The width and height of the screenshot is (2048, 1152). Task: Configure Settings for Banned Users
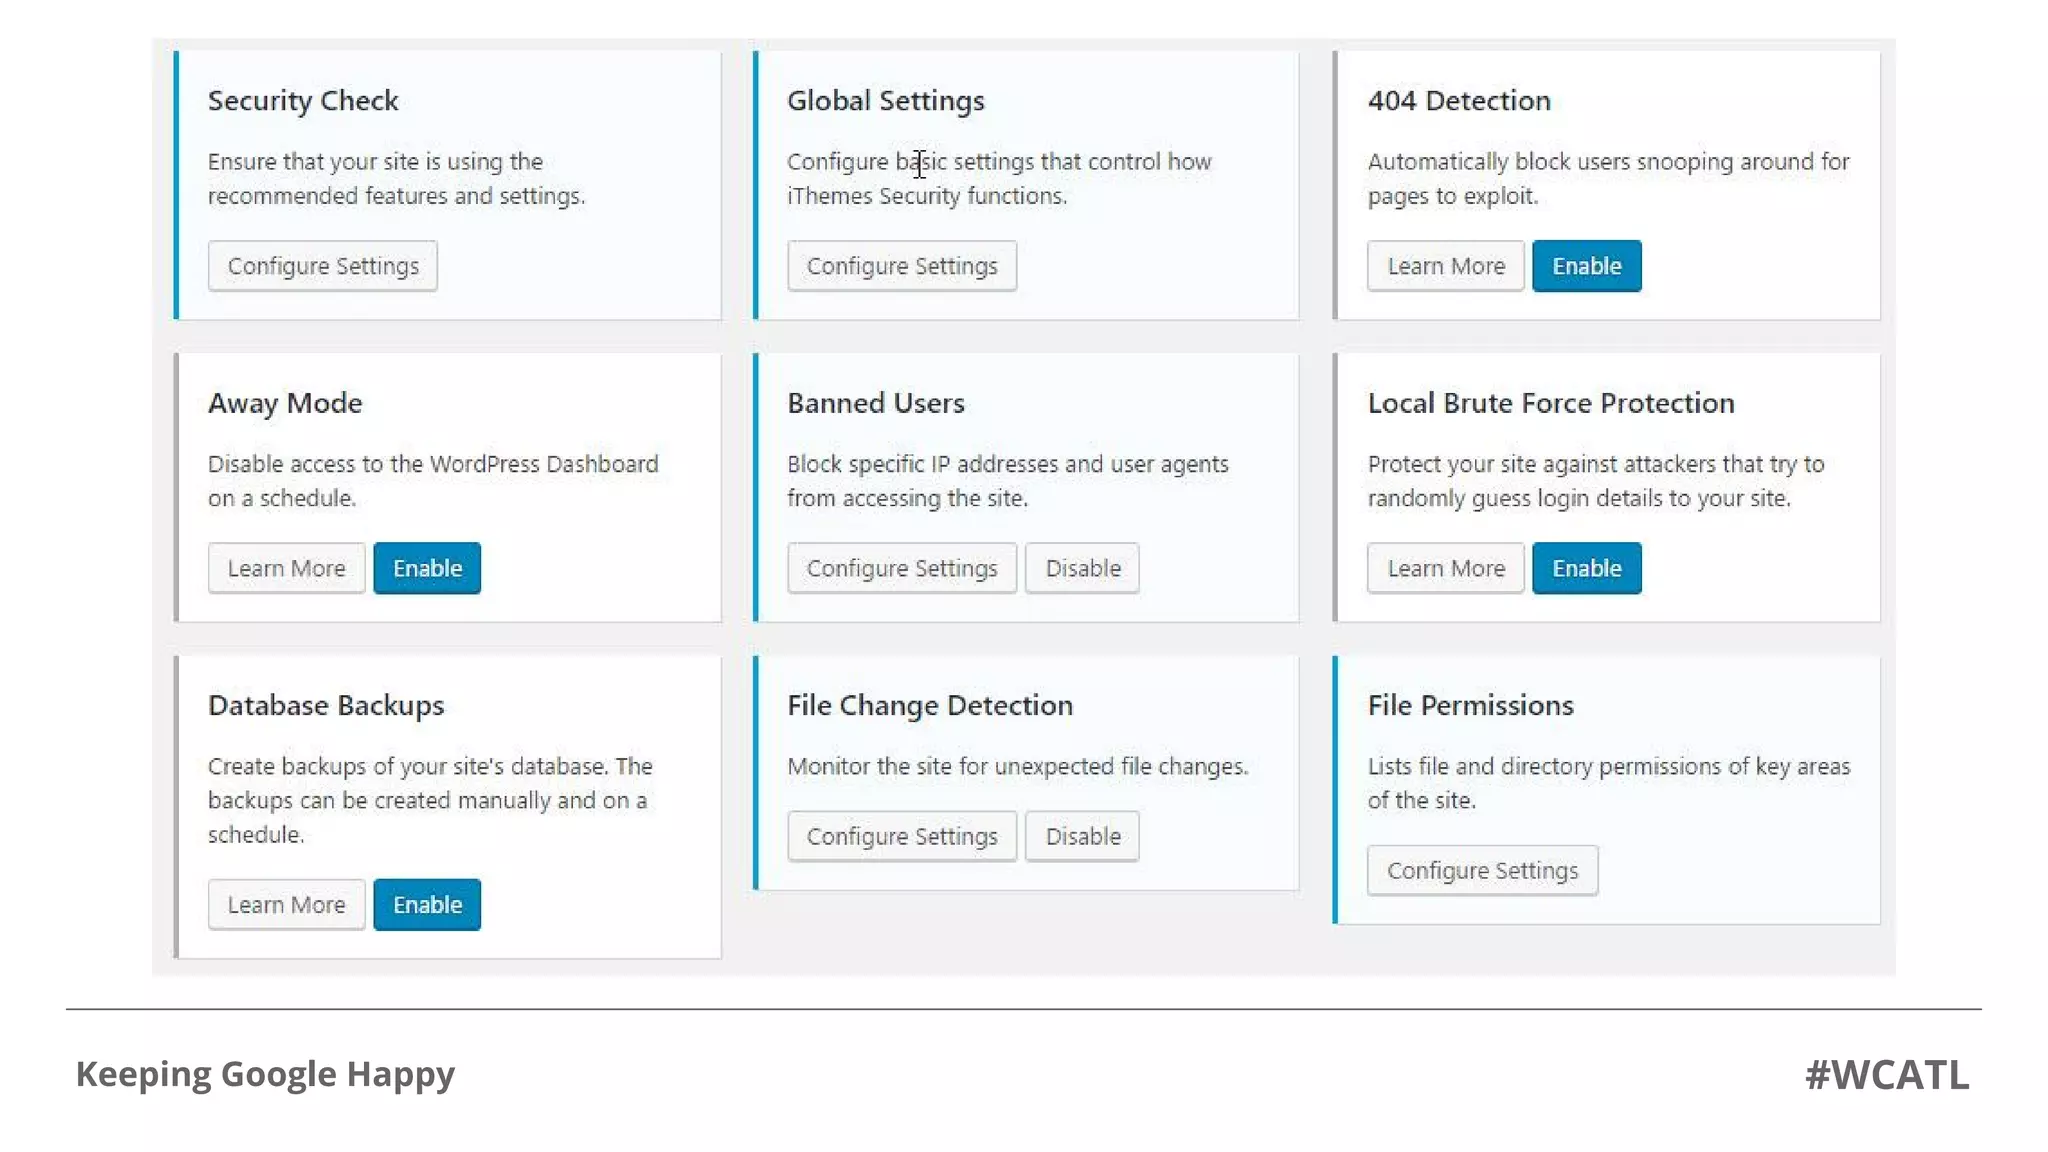point(901,568)
